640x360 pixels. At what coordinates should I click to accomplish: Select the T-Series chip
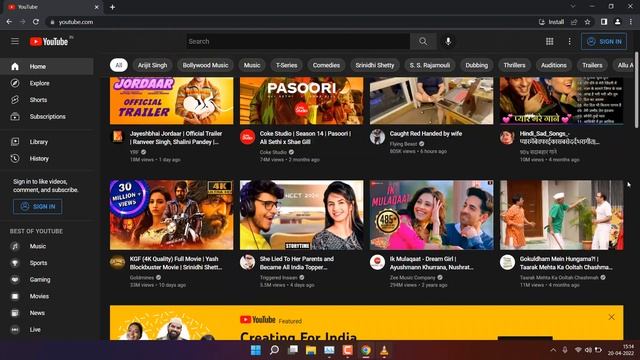pos(287,65)
